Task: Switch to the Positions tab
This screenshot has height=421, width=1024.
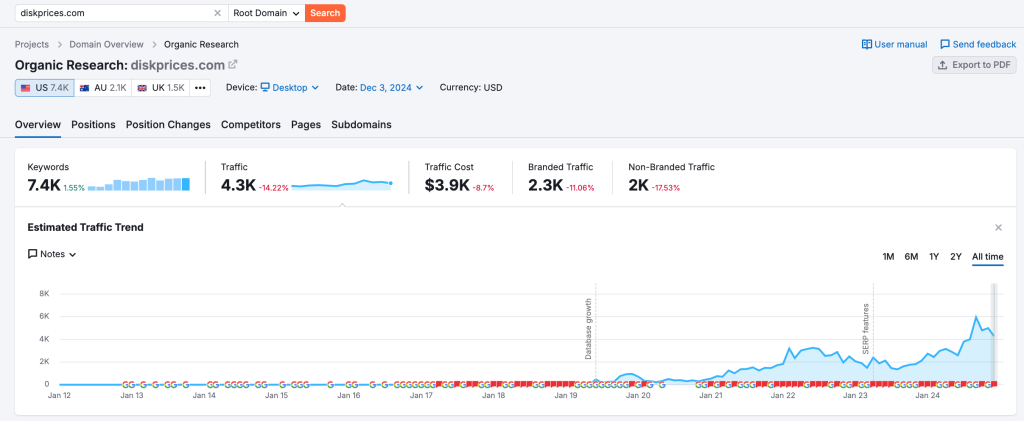Action: pyautogui.click(x=93, y=125)
